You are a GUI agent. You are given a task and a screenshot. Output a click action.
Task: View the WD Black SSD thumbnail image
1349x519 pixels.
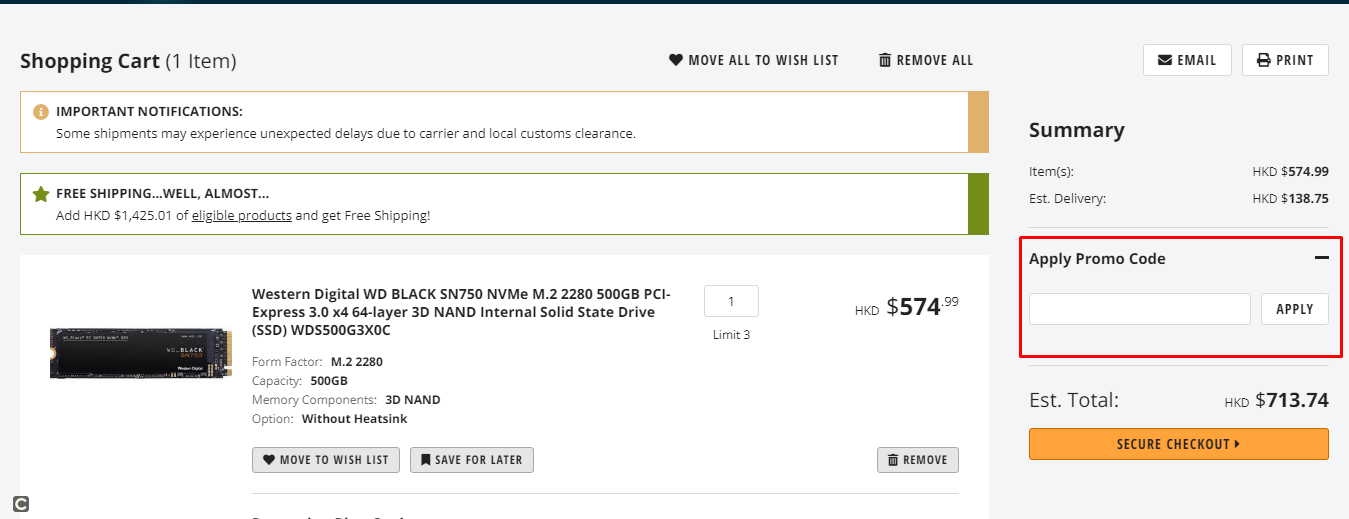coord(141,353)
